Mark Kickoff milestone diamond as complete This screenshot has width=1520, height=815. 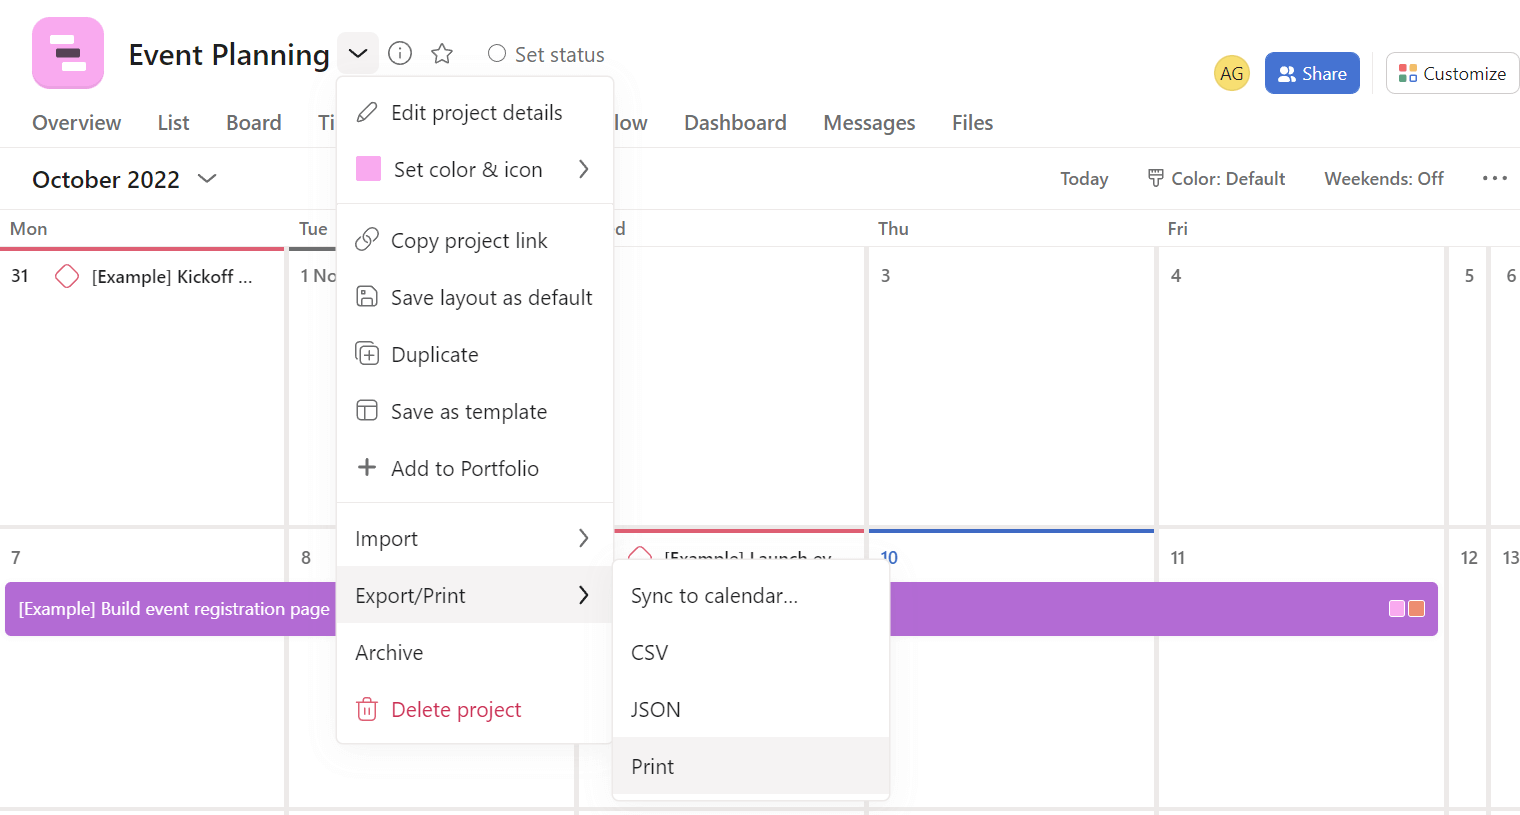point(67,276)
